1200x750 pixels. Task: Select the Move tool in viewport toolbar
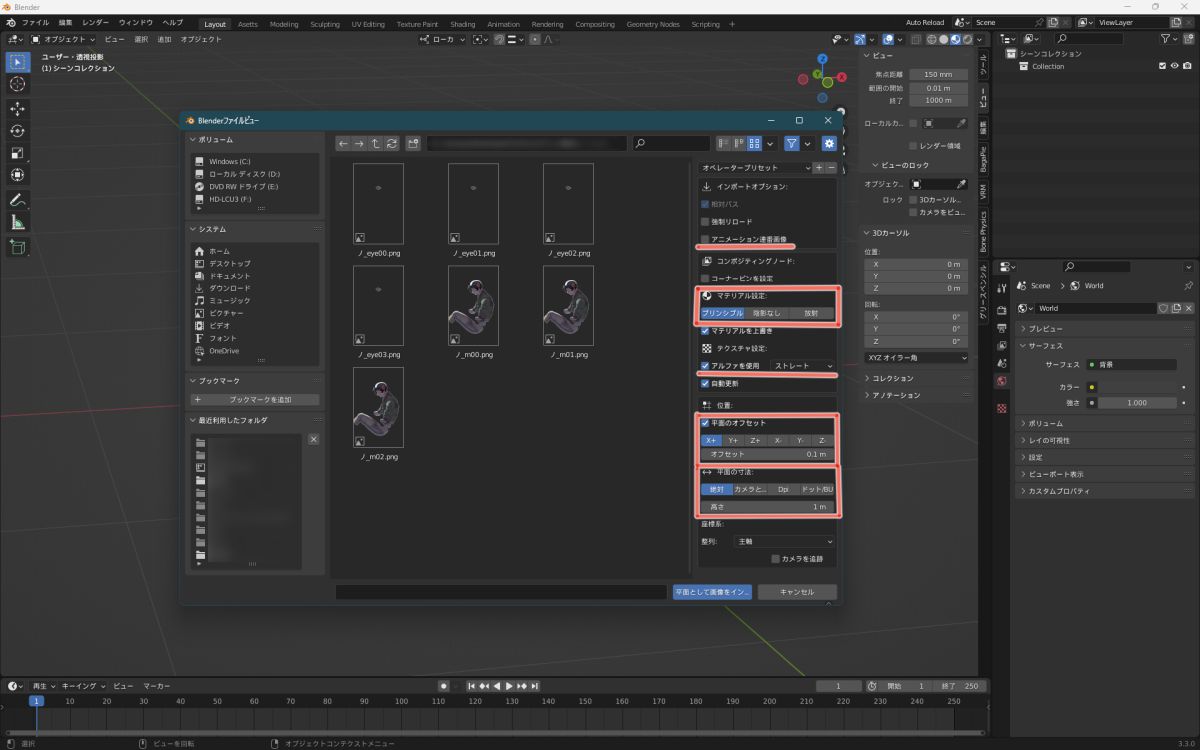pos(18,108)
